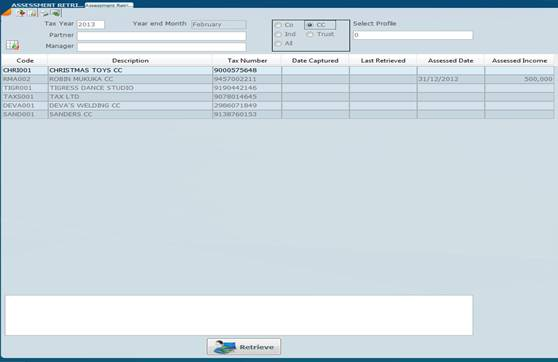Viewport: 558px width, 362px height.
Task: Select the TAXS001 code cell
Action: point(25,97)
